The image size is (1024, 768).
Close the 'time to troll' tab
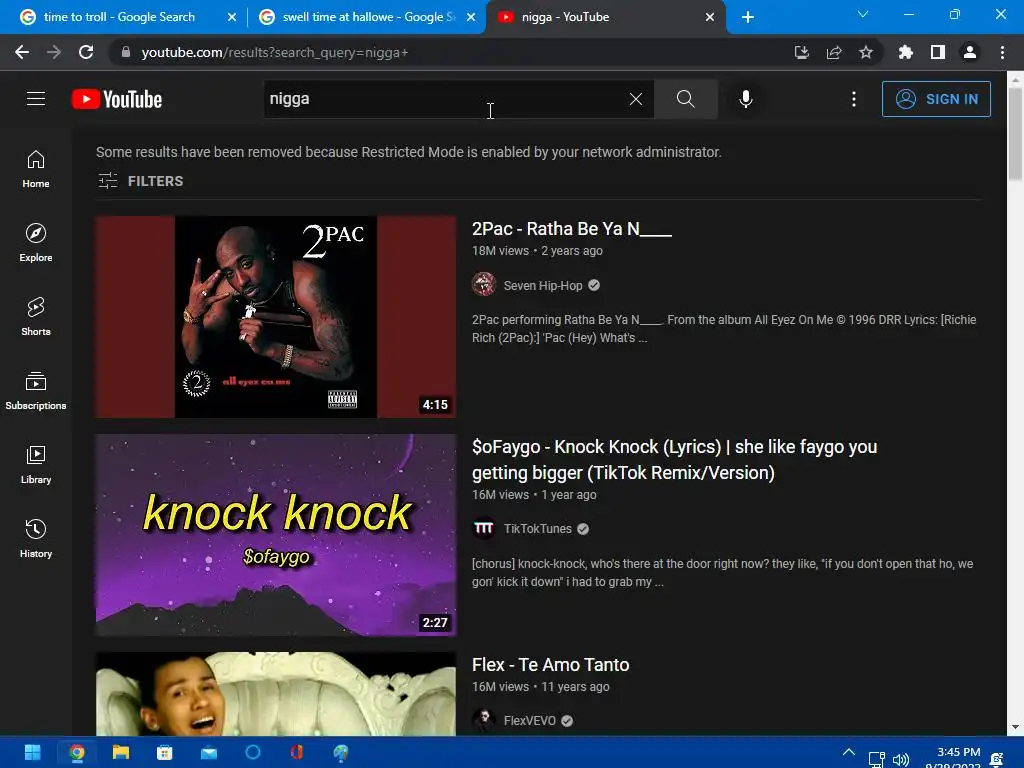tap(232, 17)
